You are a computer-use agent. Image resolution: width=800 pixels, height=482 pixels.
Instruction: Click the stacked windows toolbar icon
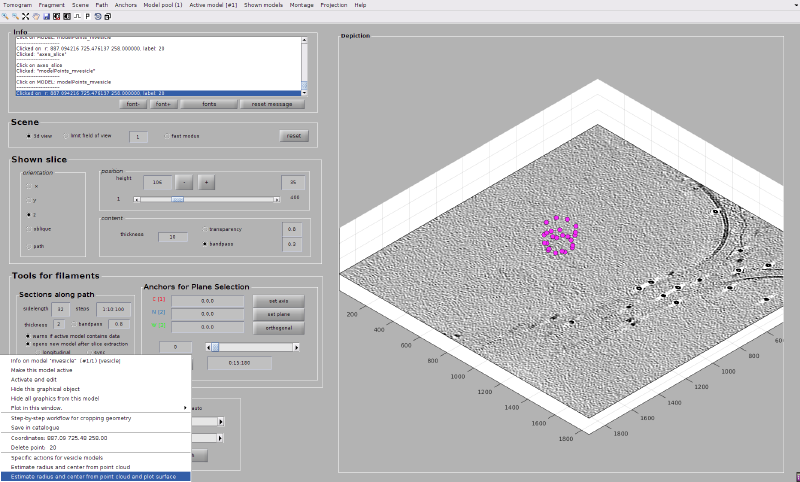[107, 16]
